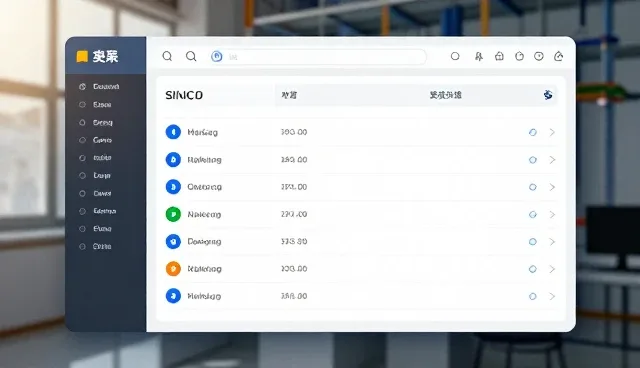
Task: Expand the second row with its chevron
Action: point(552,160)
